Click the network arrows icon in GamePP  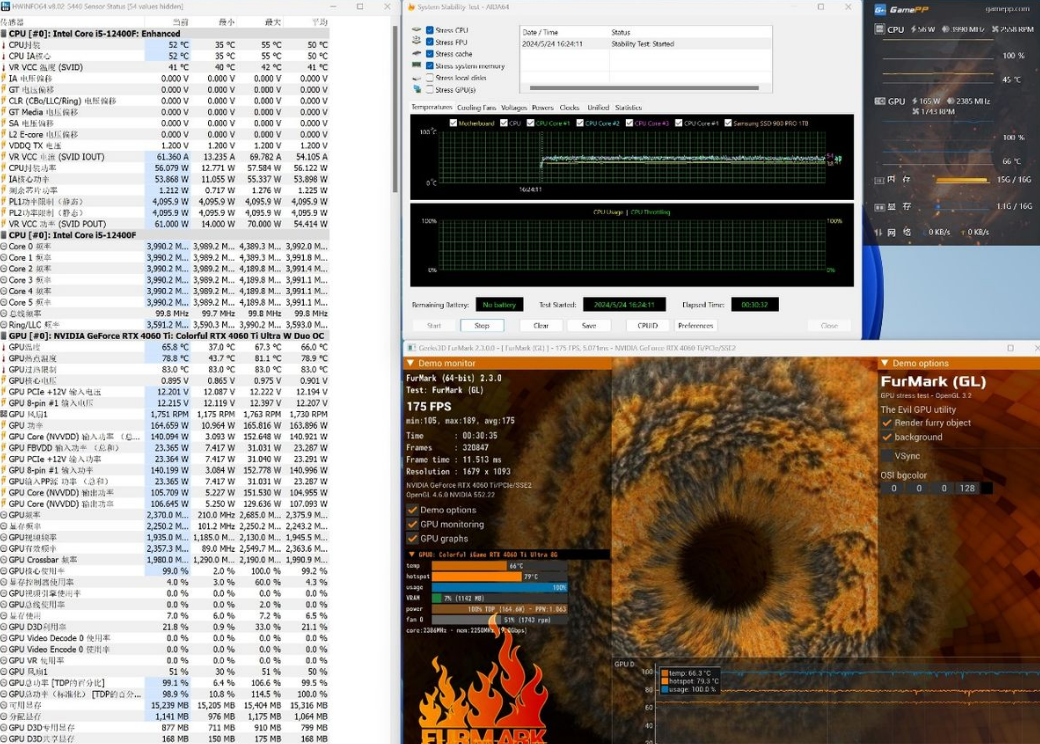tap(879, 232)
